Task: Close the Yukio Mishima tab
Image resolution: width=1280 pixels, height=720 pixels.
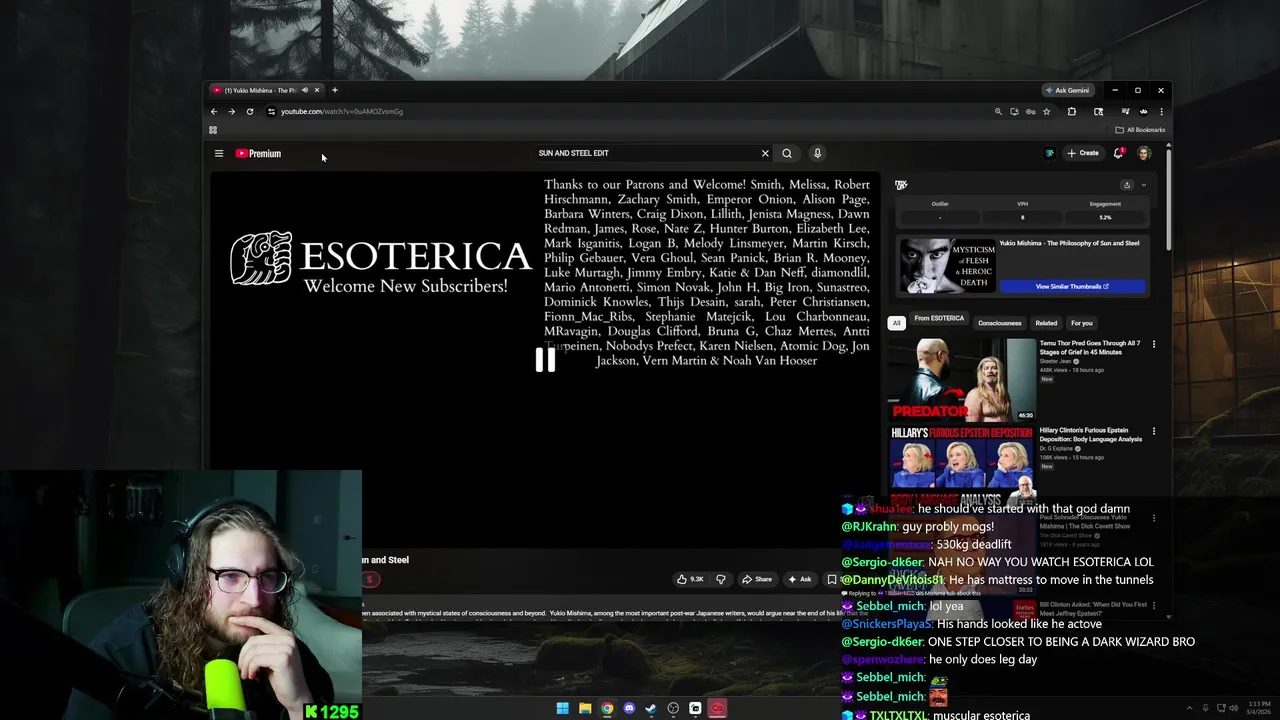Action: tap(317, 90)
